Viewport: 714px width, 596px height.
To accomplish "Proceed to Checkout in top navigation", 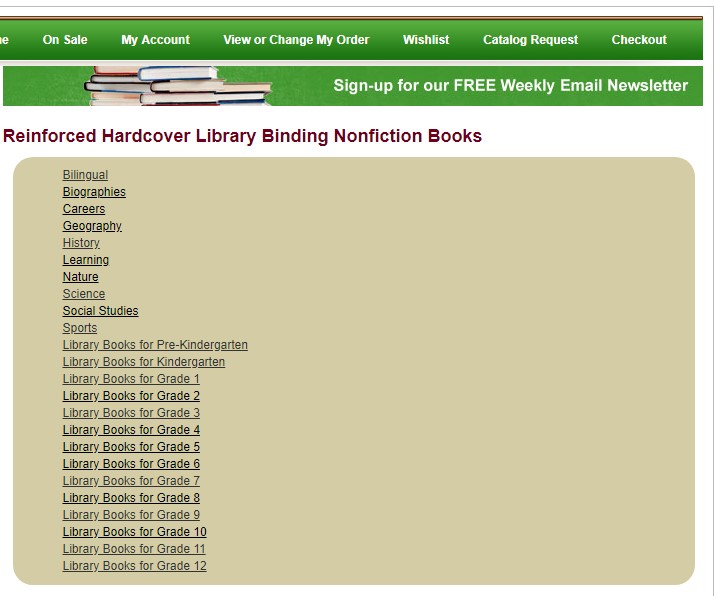I will [x=639, y=40].
